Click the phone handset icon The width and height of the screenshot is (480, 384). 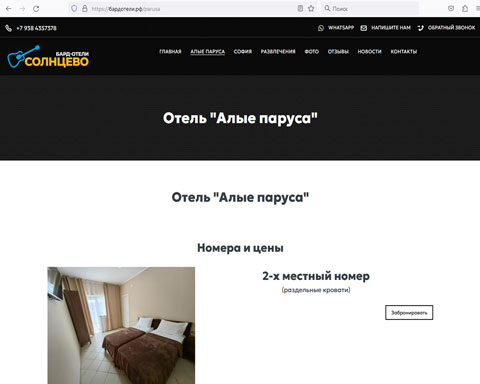tap(8, 28)
